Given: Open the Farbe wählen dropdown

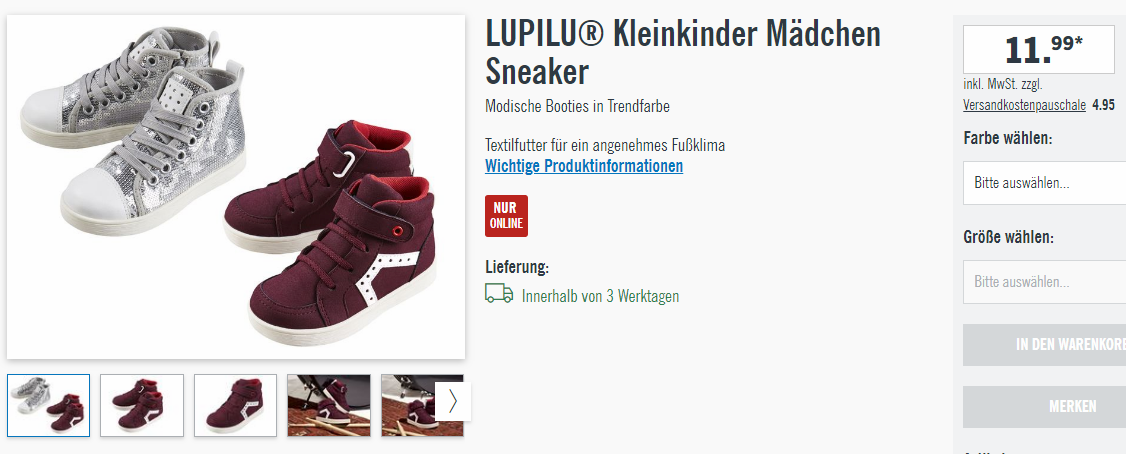Looking at the screenshot, I should point(1045,182).
